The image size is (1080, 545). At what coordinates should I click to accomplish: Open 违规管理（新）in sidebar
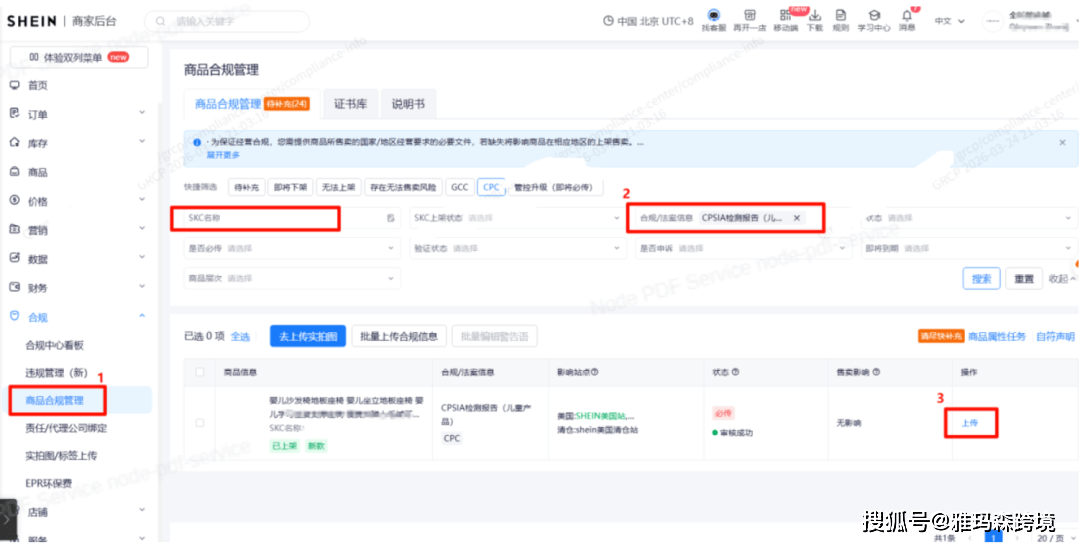pos(56,373)
